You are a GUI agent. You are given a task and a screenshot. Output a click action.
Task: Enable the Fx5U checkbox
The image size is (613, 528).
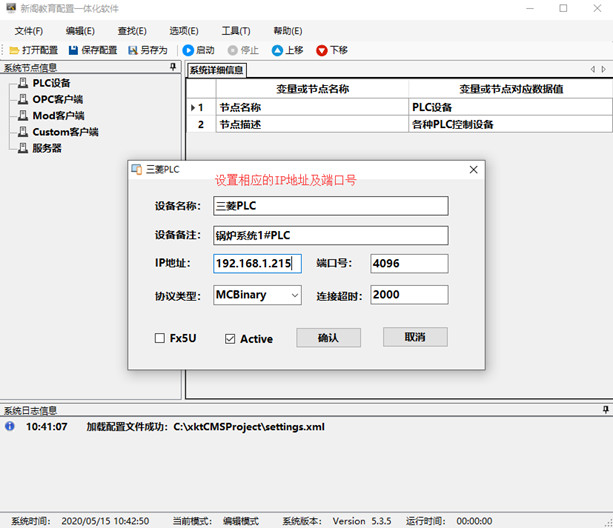pyautogui.click(x=160, y=338)
